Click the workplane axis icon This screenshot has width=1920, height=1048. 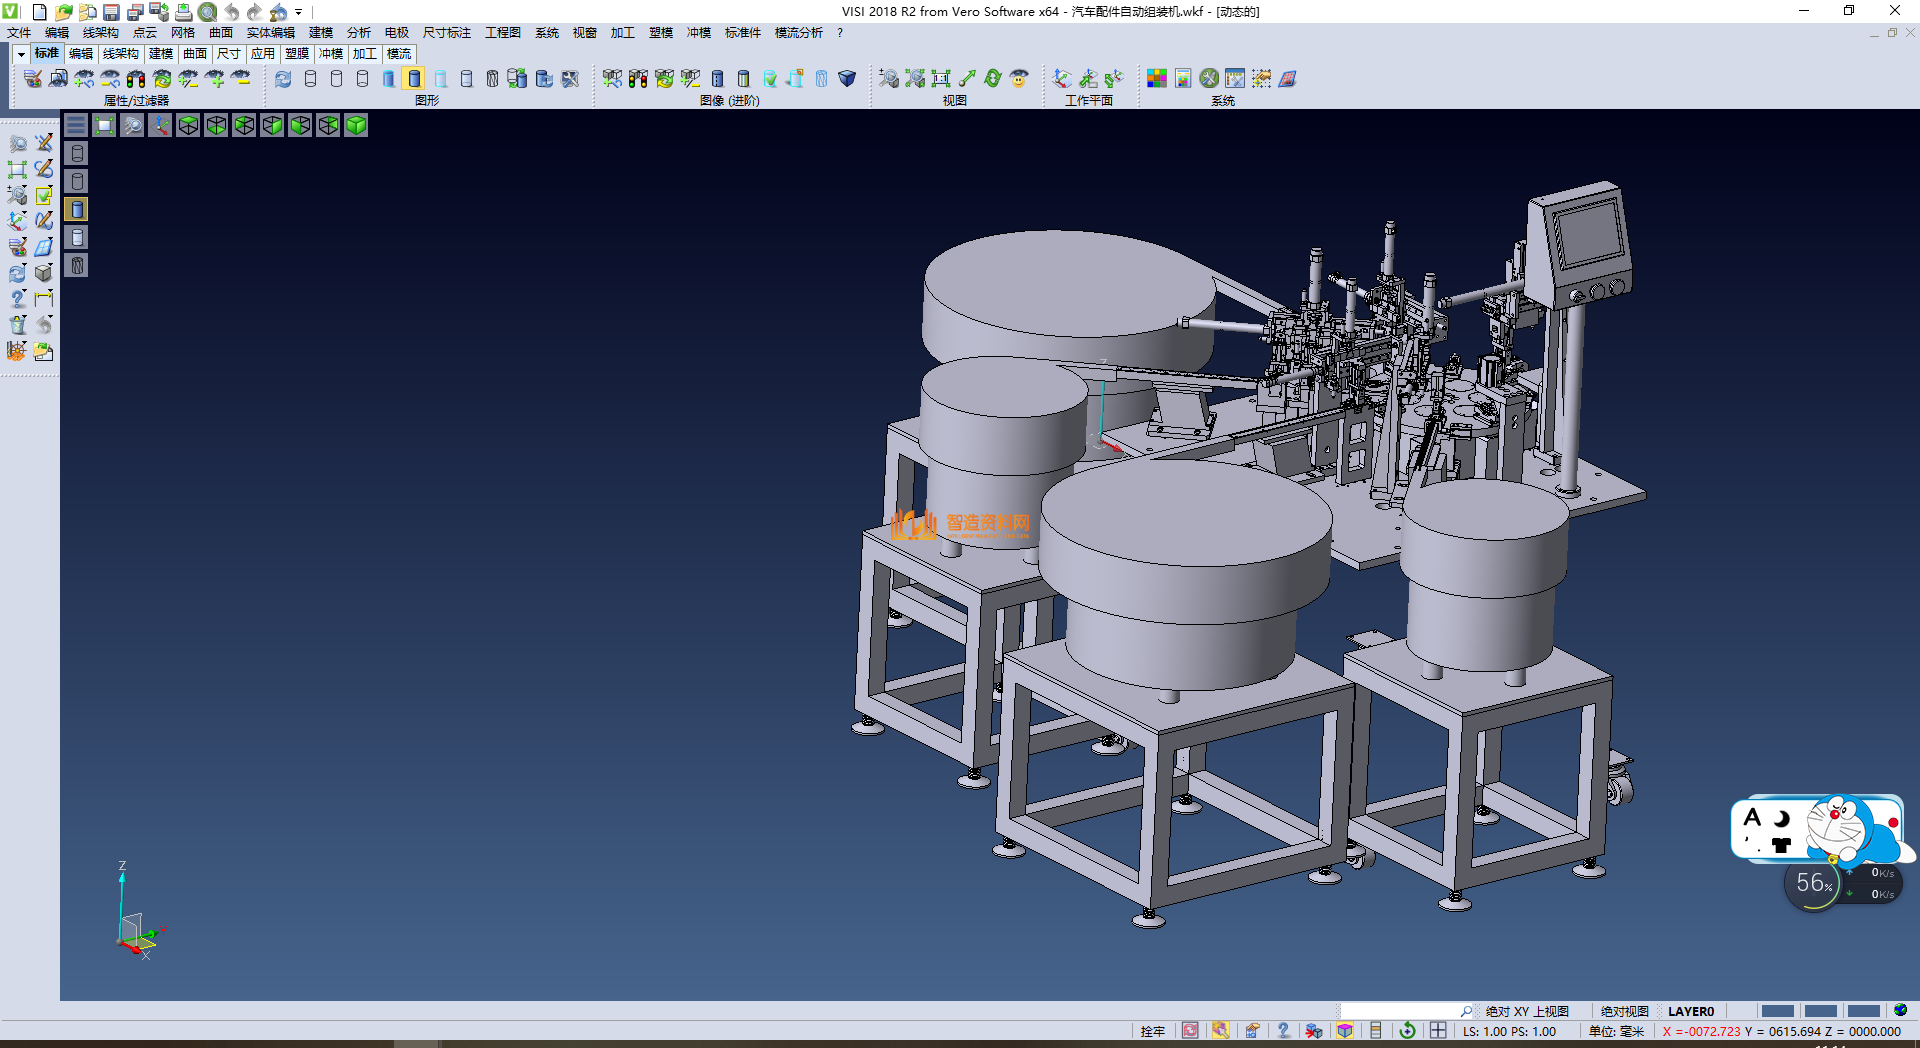click(x=1062, y=79)
